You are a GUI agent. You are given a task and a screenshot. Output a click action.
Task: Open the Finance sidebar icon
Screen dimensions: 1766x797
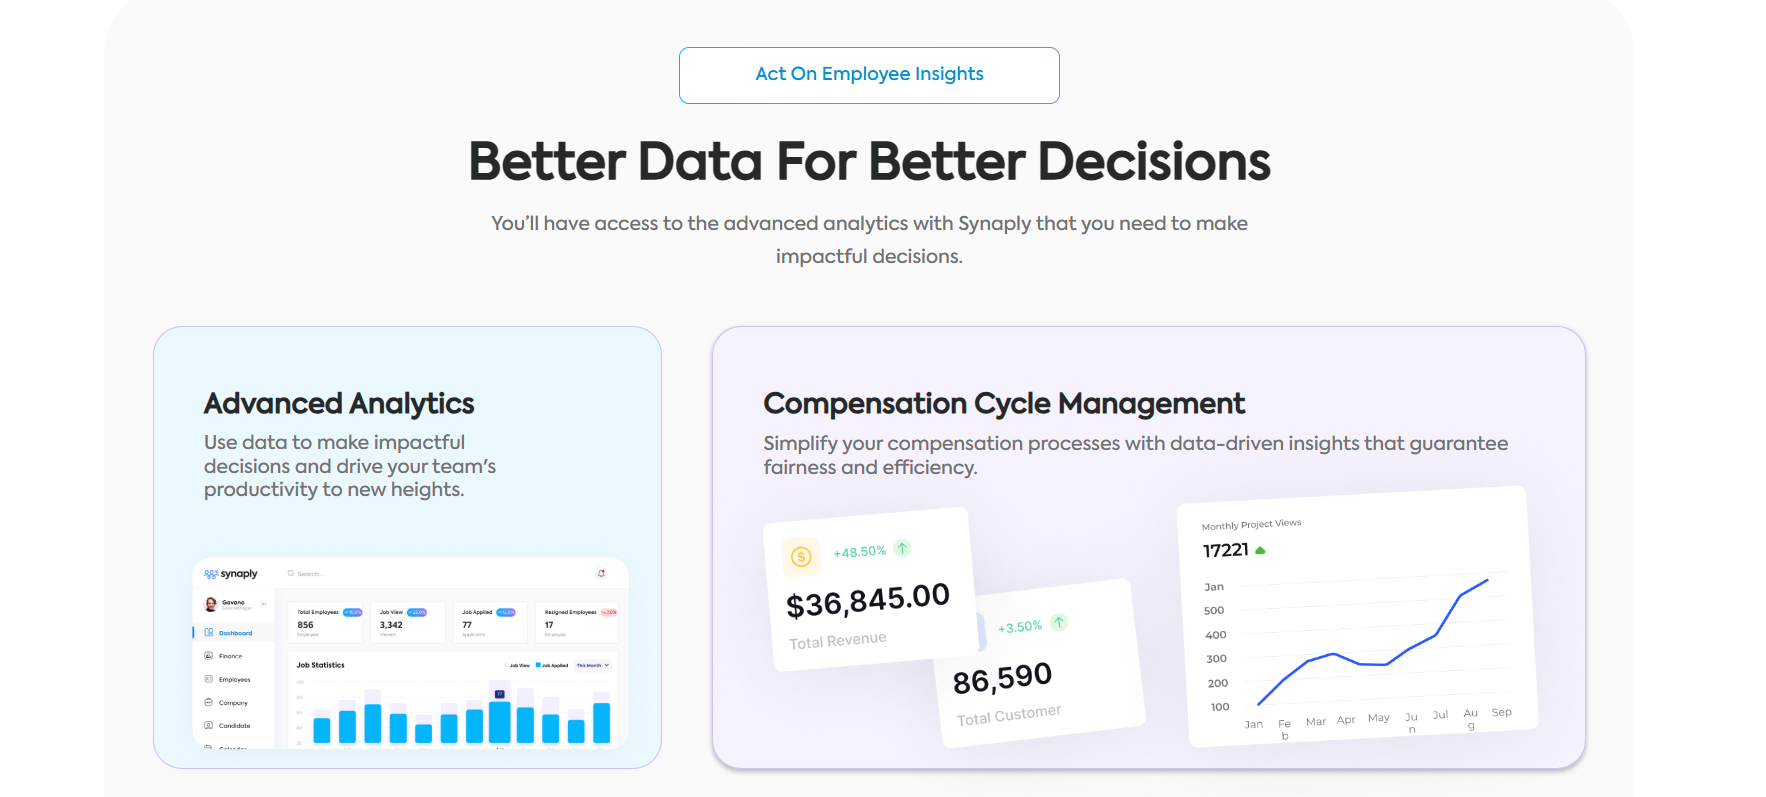click(x=209, y=656)
